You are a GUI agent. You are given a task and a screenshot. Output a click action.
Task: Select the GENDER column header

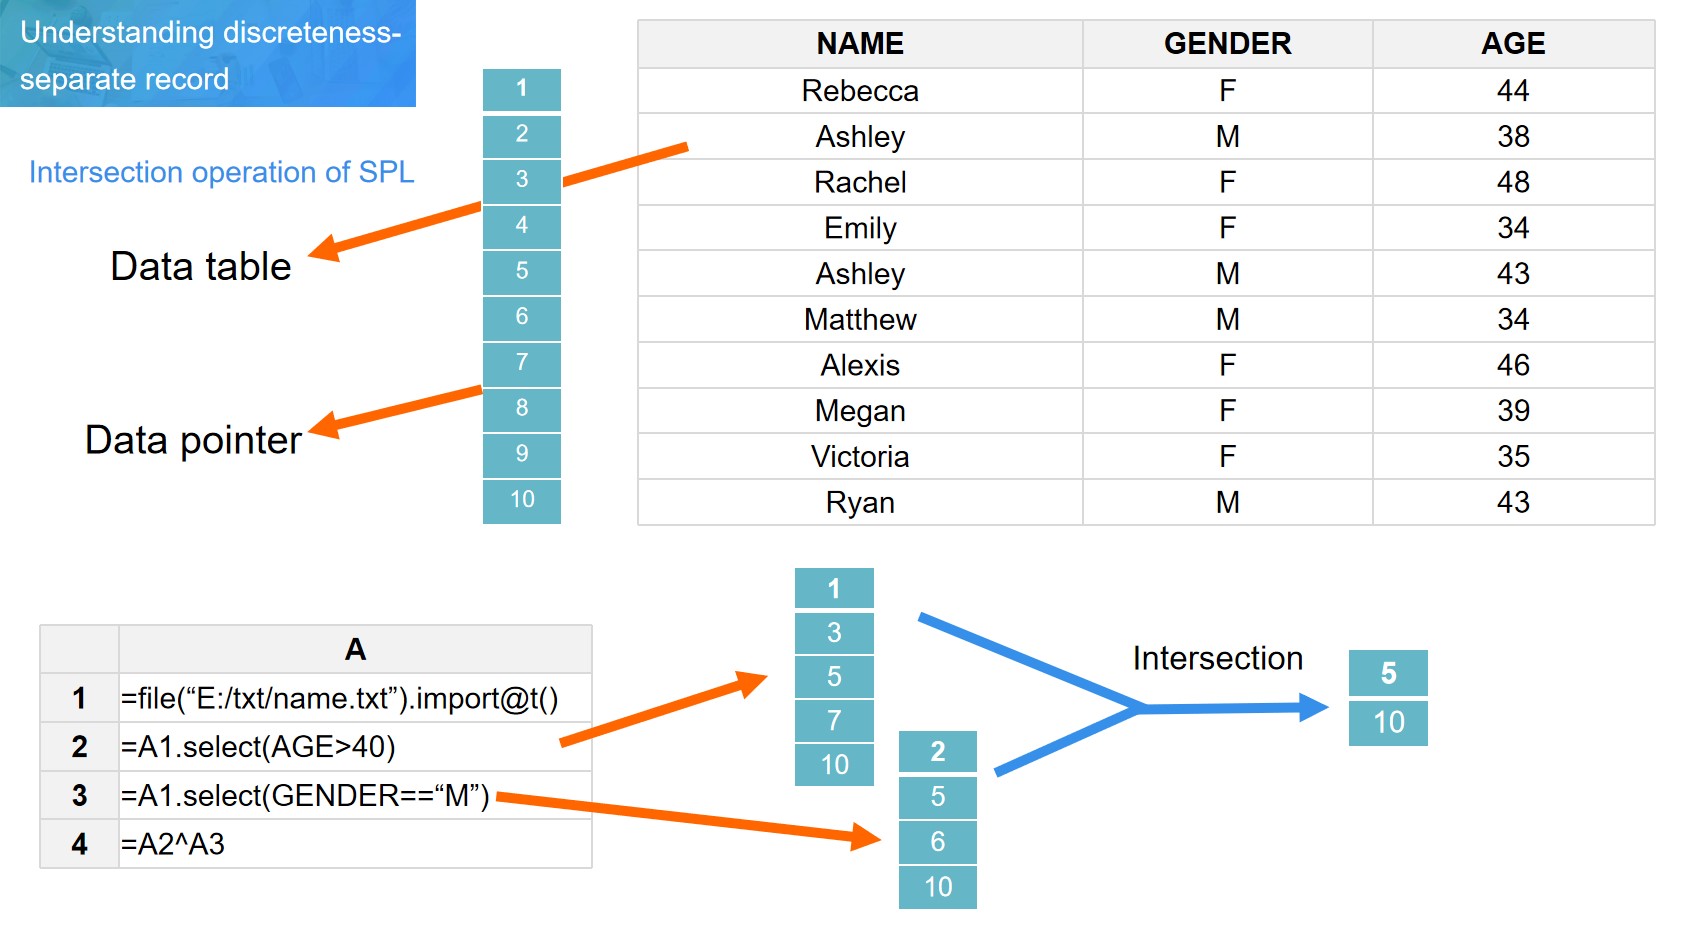coord(1227,44)
